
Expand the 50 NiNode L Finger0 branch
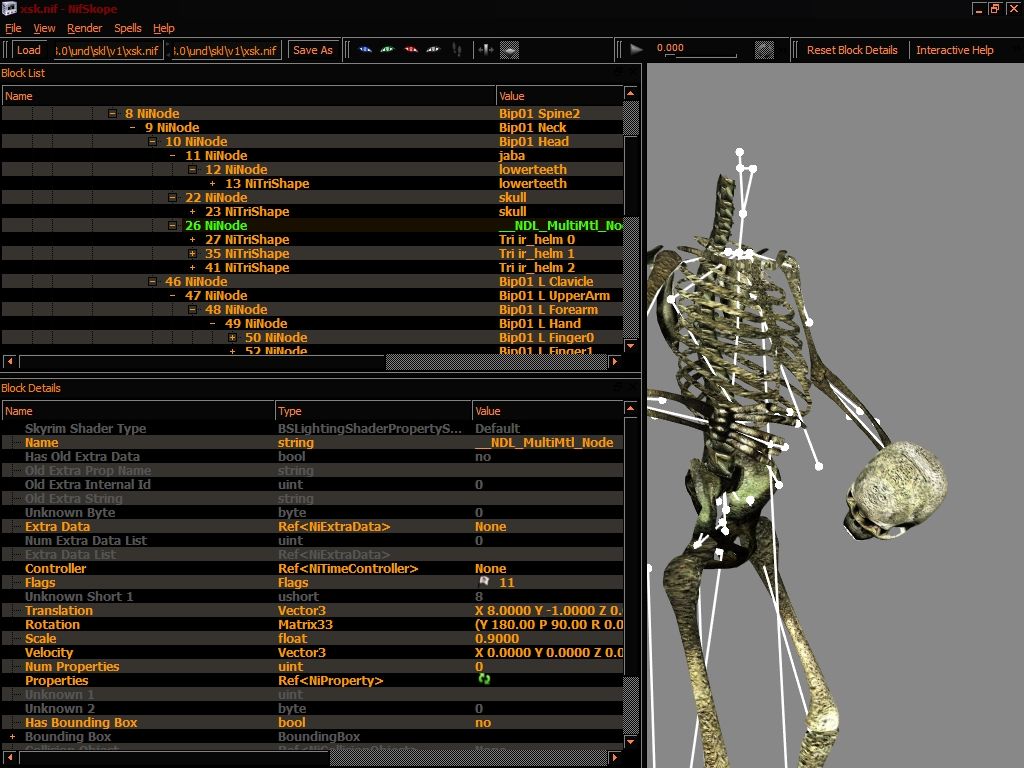[232, 338]
